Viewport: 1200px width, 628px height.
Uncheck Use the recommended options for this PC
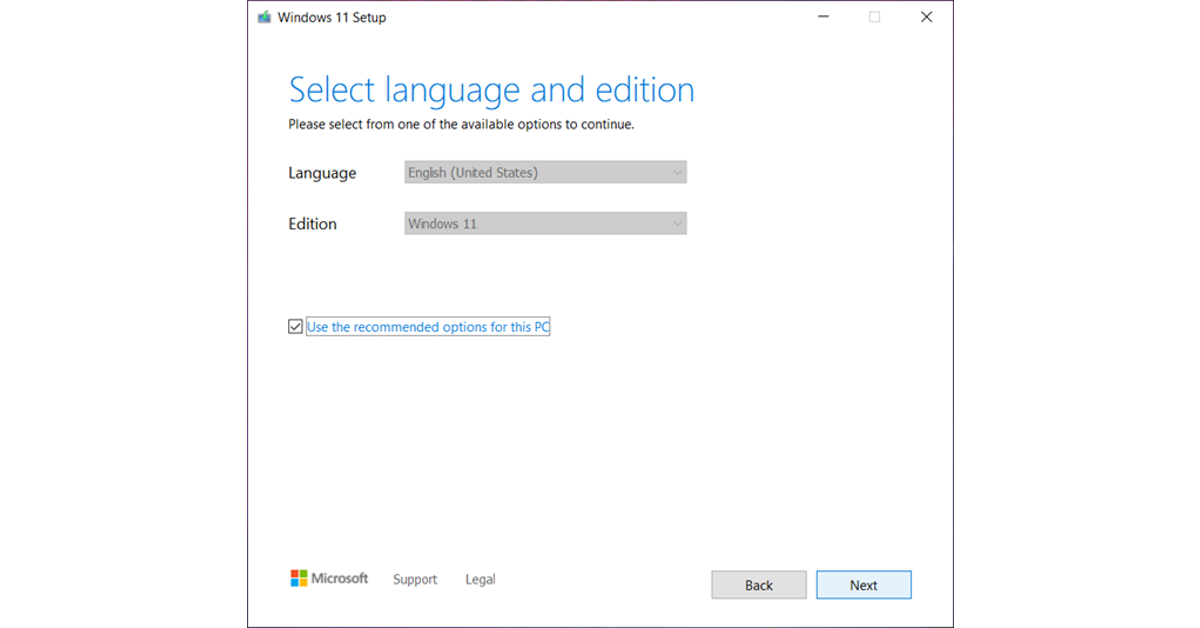click(x=295, y=326)
